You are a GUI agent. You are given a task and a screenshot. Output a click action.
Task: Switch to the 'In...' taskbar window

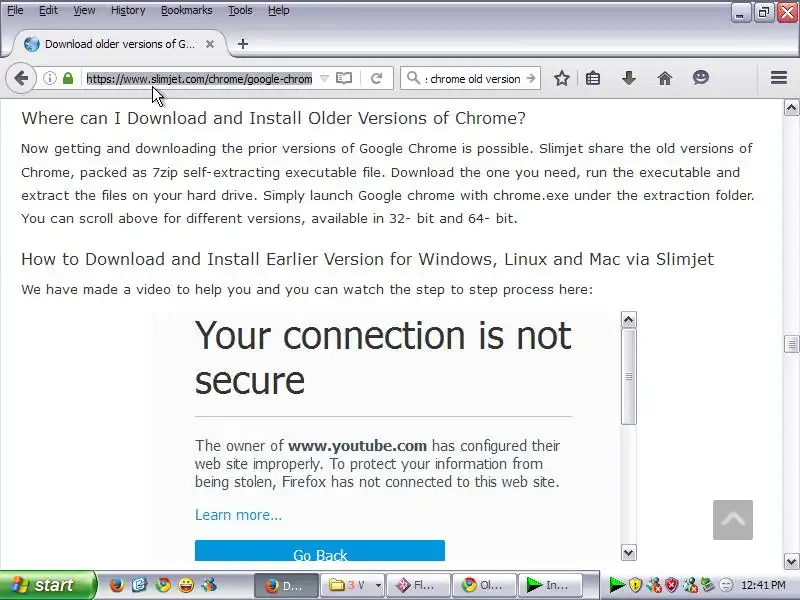pos(550,585)
